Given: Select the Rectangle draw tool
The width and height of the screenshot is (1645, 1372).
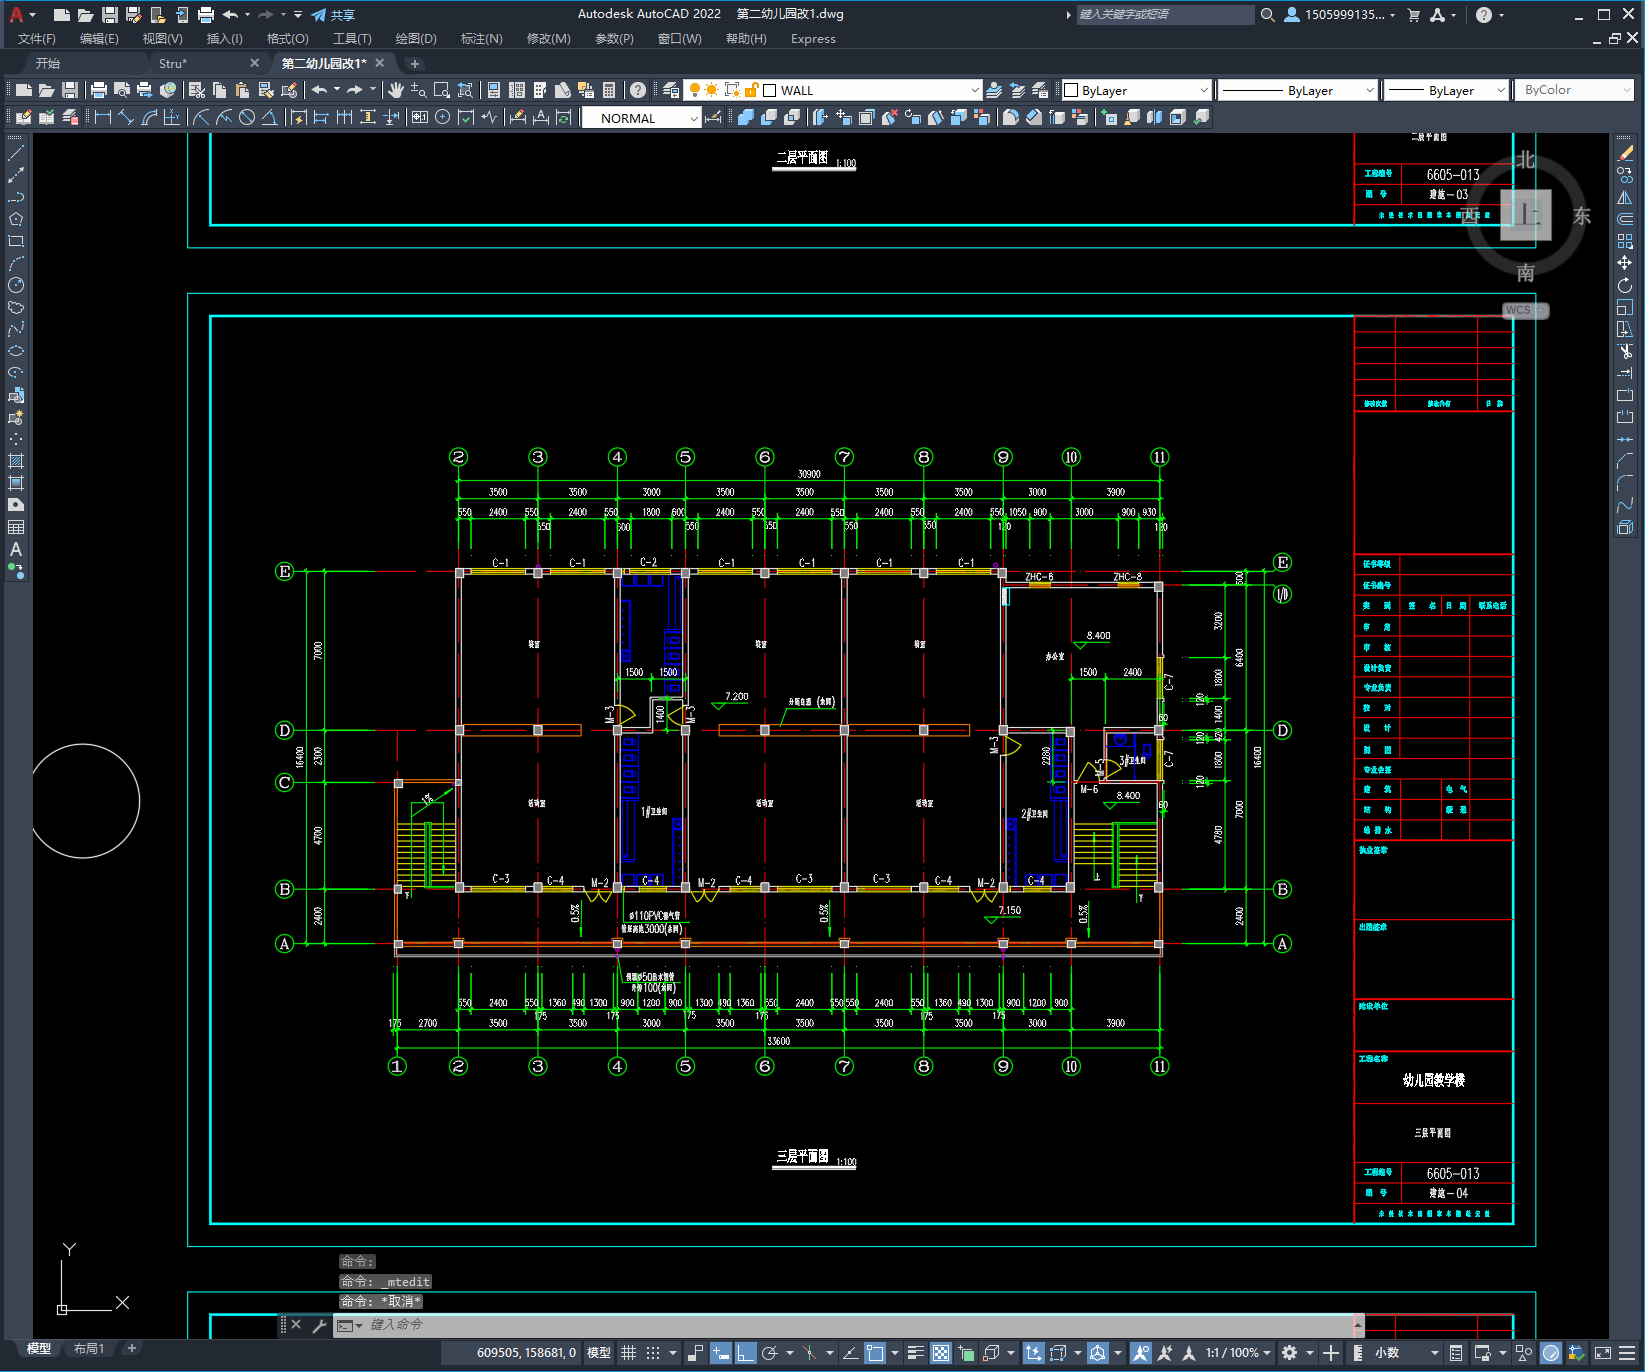Looking at the screenshot, I should coord(16,241).
